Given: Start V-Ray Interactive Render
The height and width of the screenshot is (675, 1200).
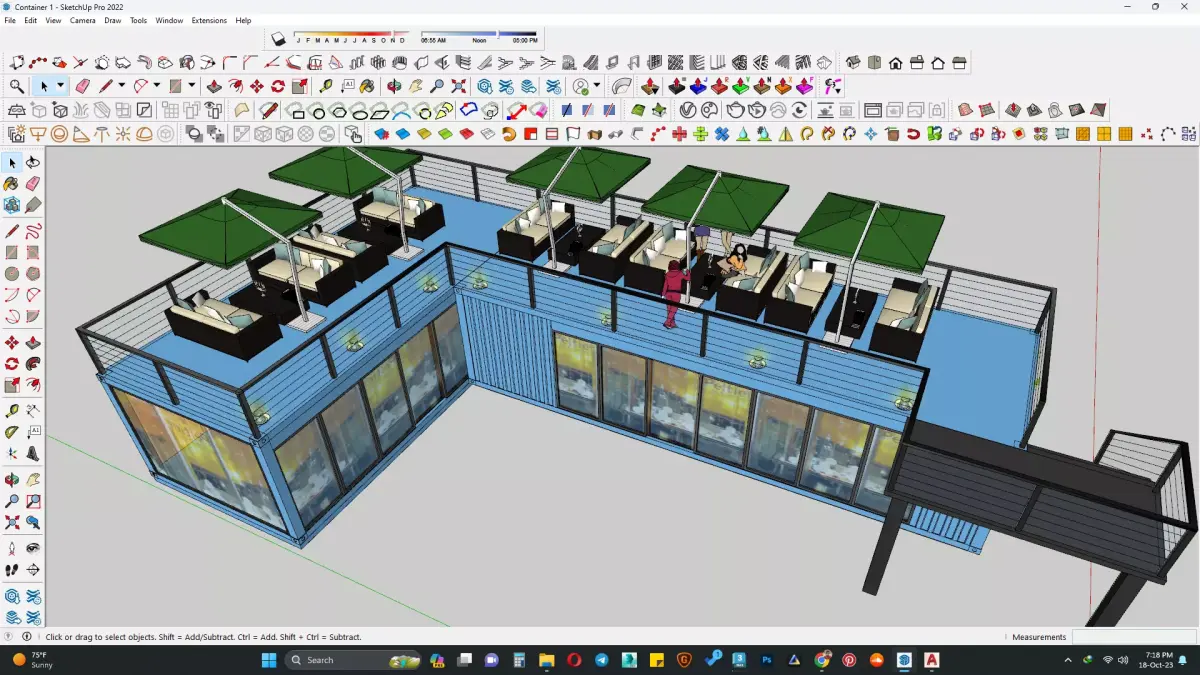Looking at the screenshot, I should pyautogui.click(x=756, y=110).
